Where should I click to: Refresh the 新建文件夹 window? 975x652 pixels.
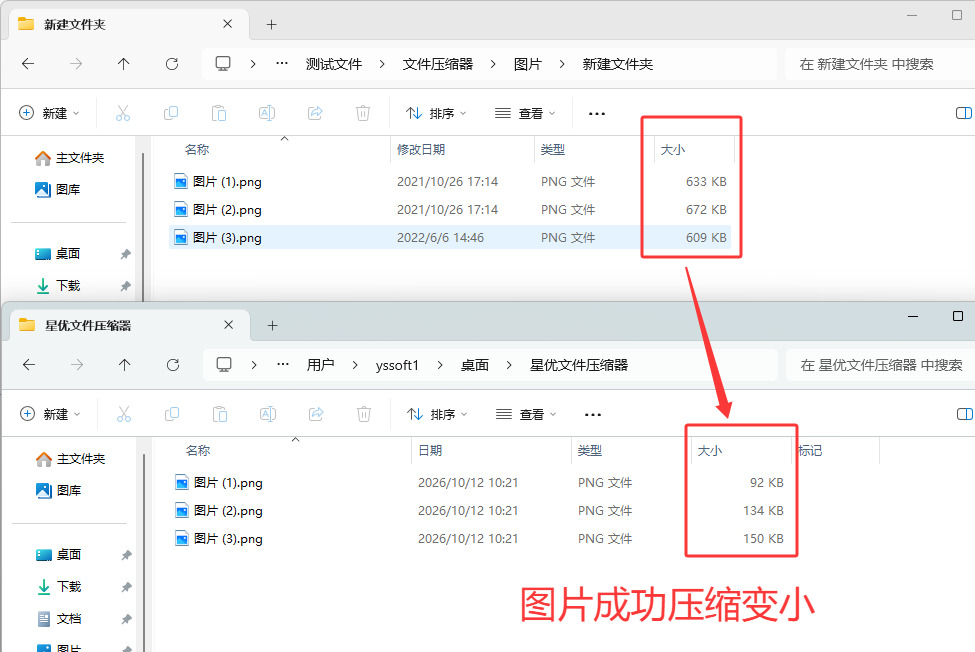tap(172, 64)
